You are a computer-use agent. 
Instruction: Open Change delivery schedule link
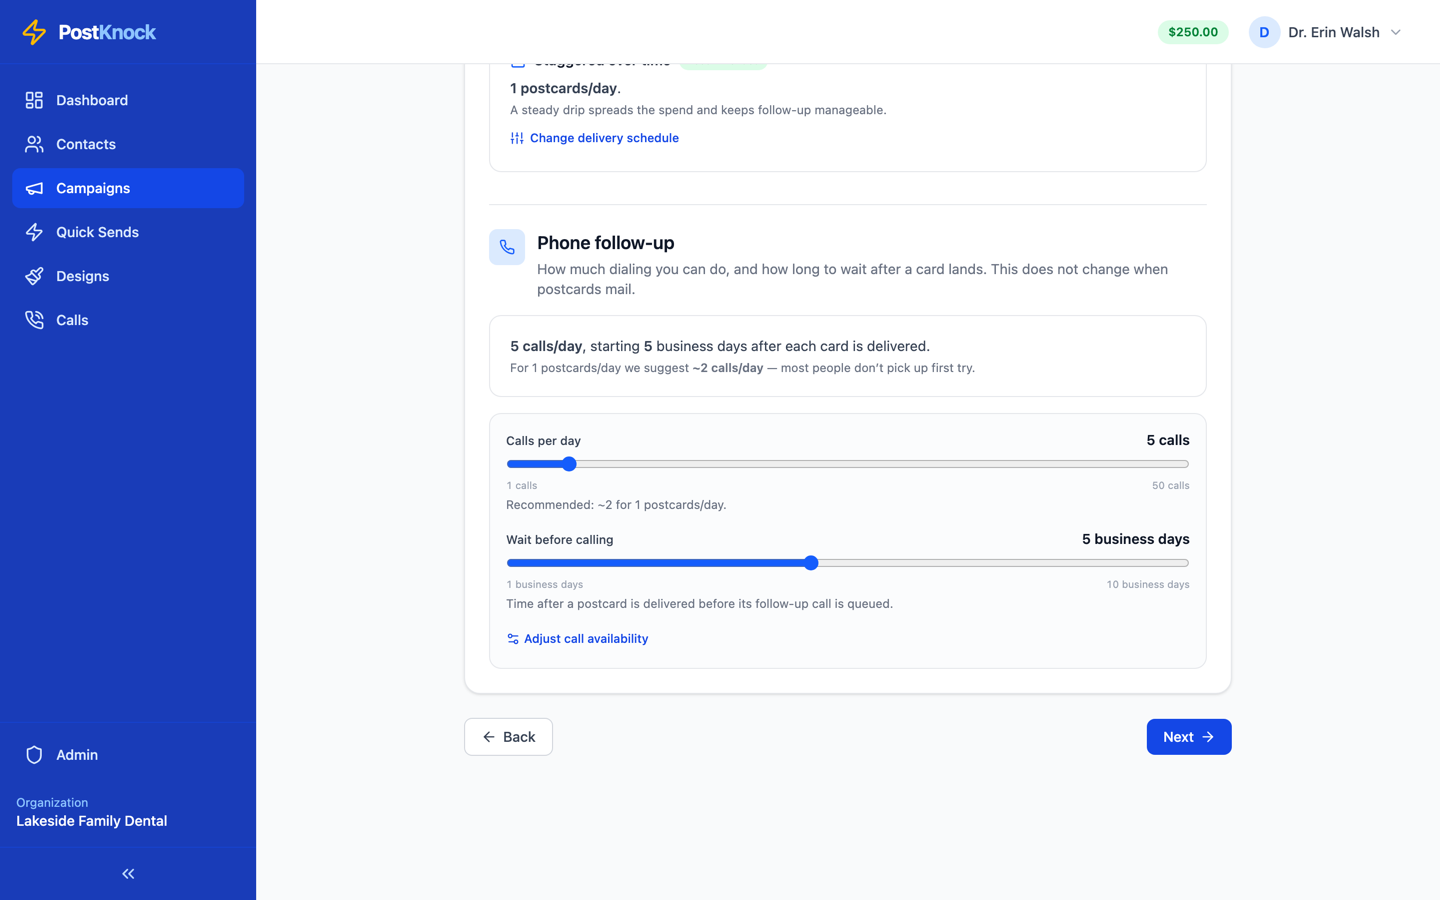[x=594, y=138]
